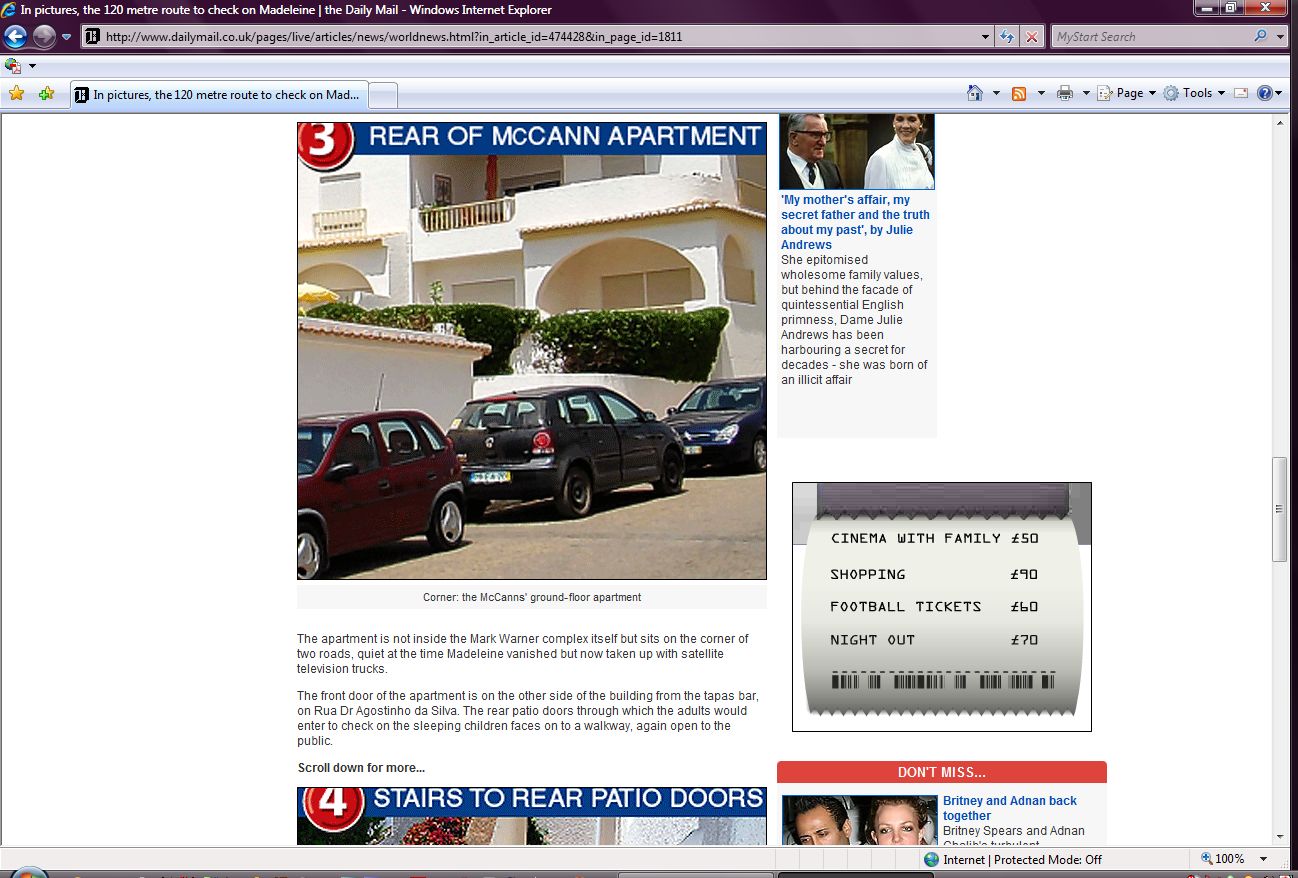The width and height of the screenshot is (1298, 878).
Task: Click the search magnifier icon
Action: click(x=1260, y=37)
